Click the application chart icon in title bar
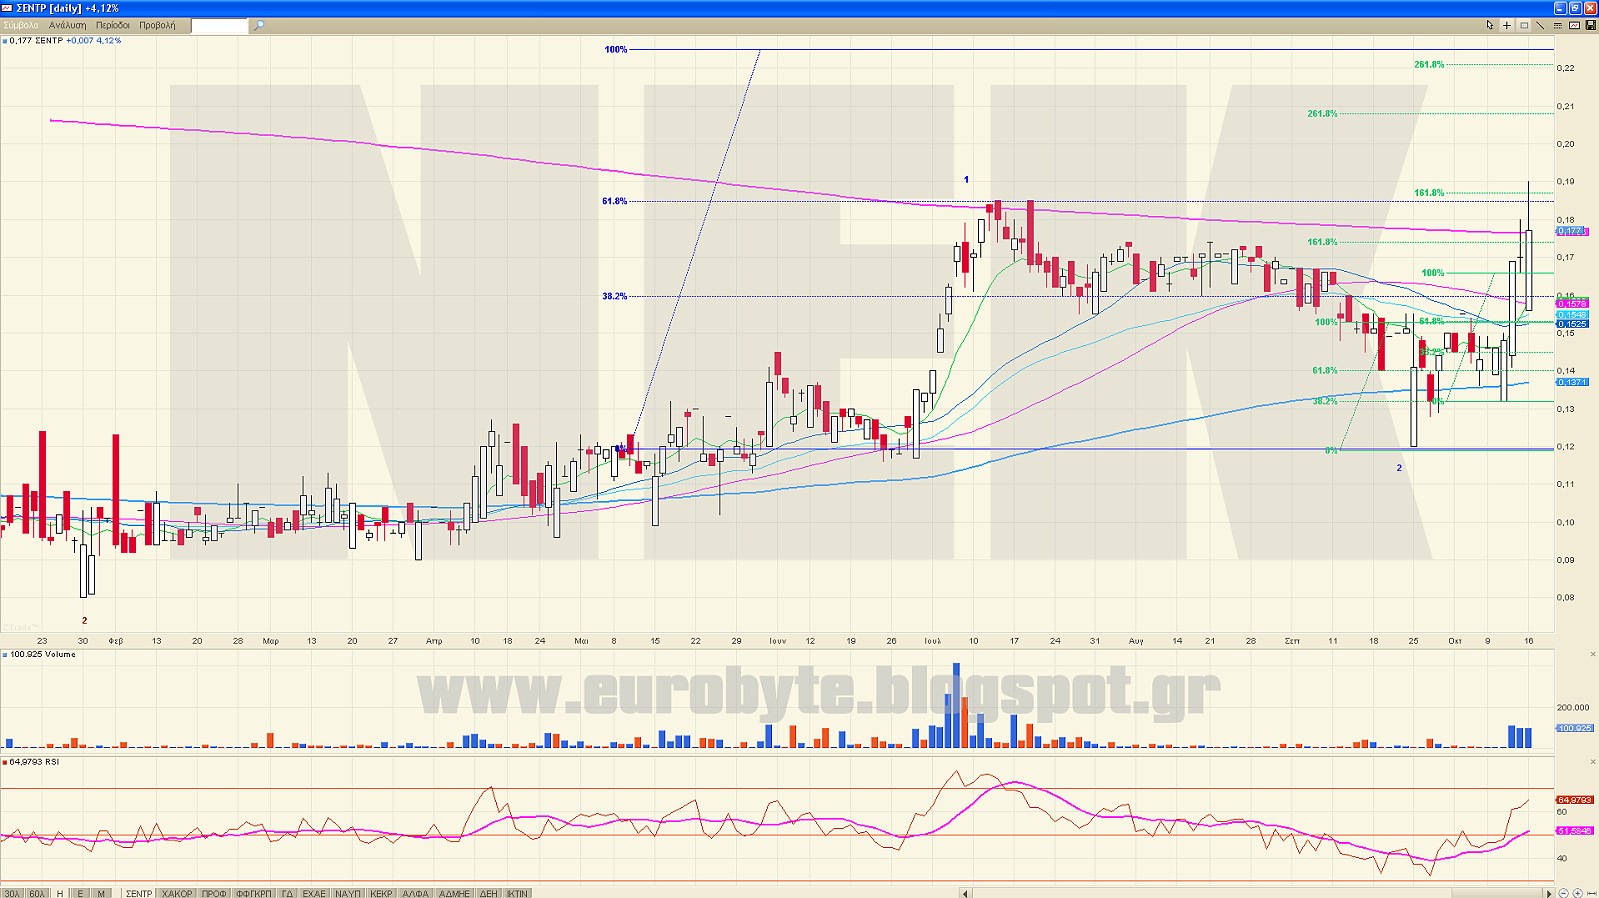The width and height of the screenshot is (1599, 898). (x=7, y=8)
